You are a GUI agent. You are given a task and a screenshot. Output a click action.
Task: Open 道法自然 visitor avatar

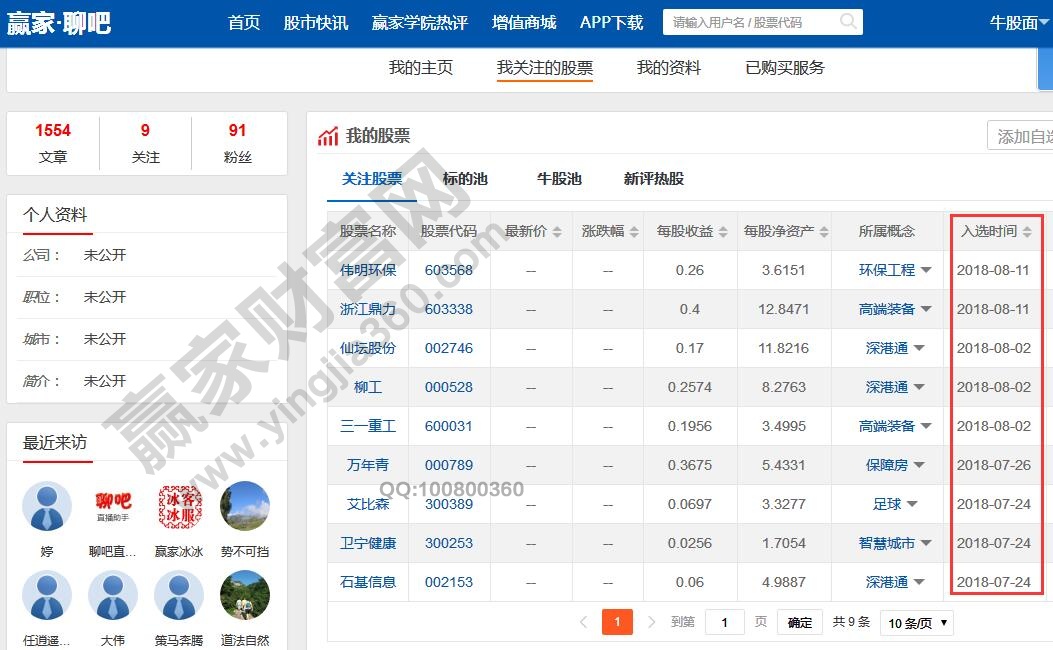click(x=245, y=597)
